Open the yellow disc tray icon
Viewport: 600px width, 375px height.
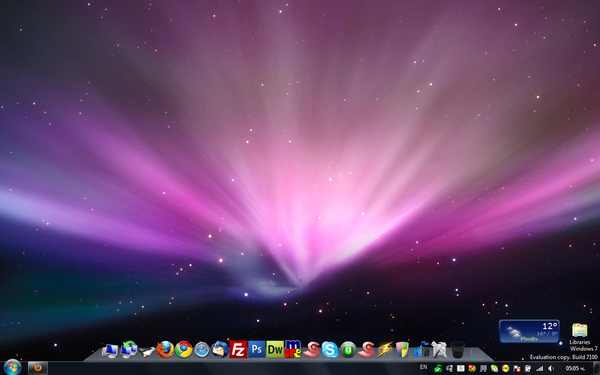[x=505, y=368]
